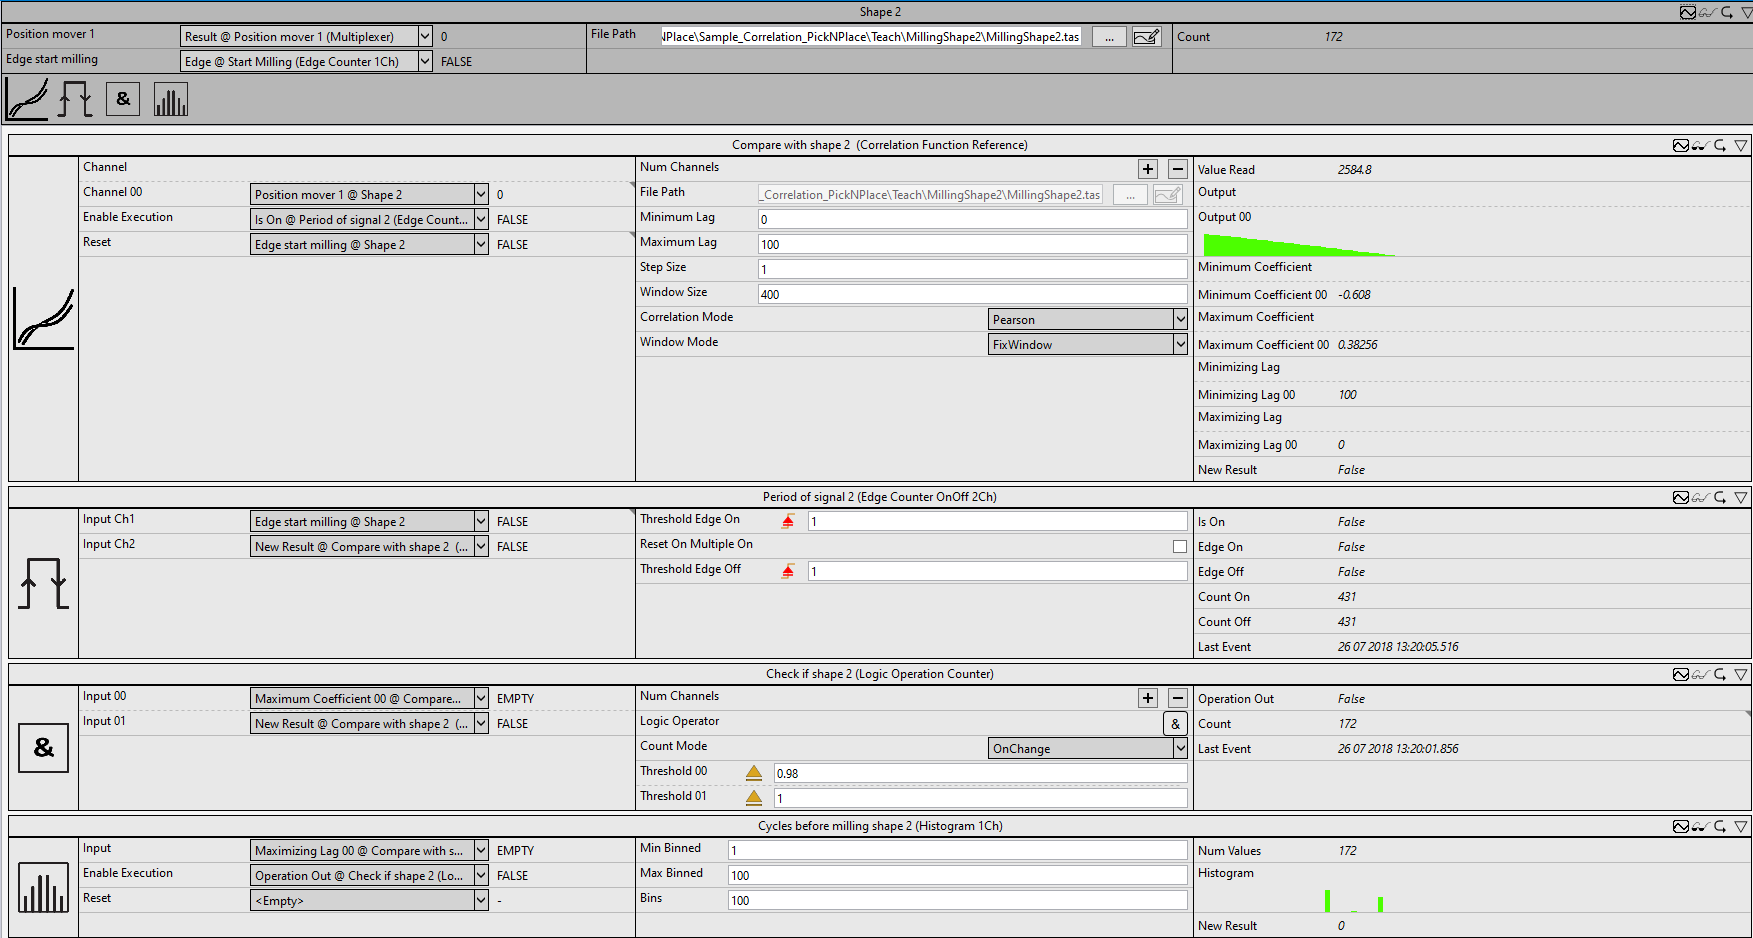Open the Correlation Mode Pearson dropdown
The width and height of the screenshot is (1753, 938).
pos(1088,319)
